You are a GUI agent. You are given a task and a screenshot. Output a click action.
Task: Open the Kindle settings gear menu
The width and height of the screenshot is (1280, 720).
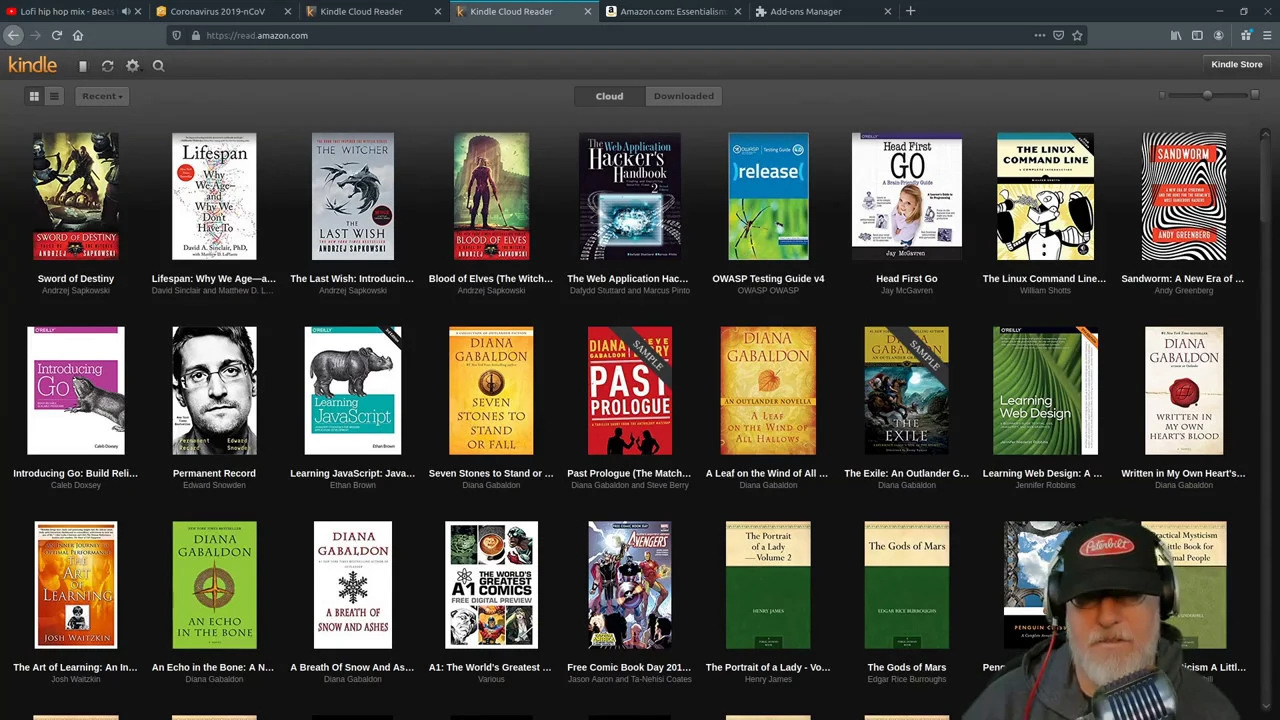point(133,66)
